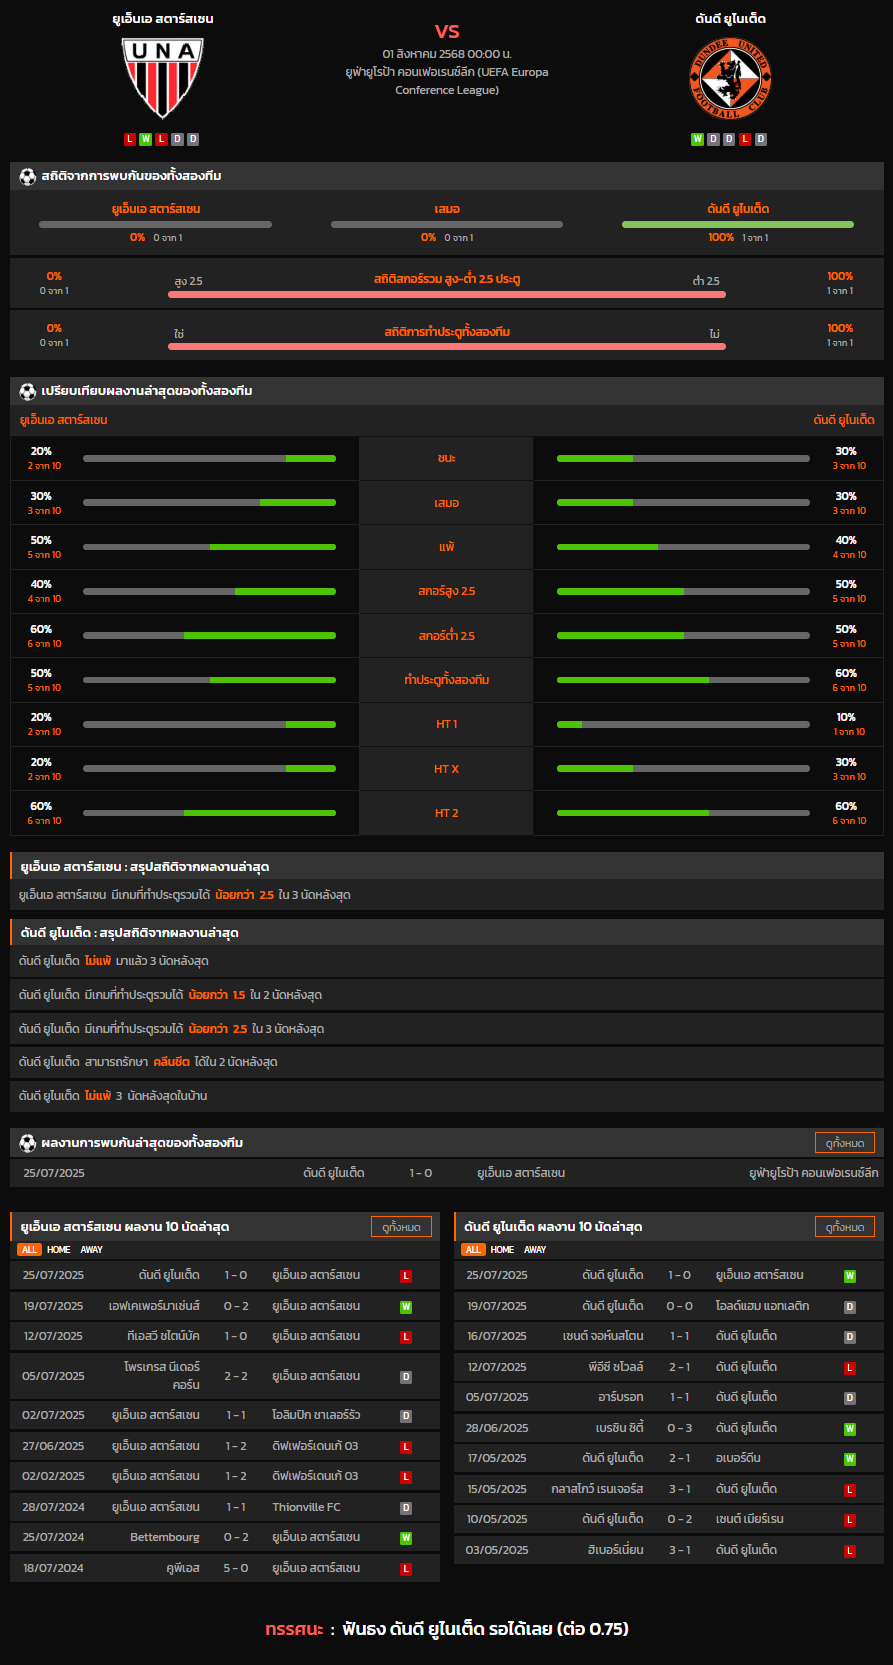This screenshot has height=1665, width=893.
Task: Click L badge on UNA row dated 12/07/2025
Action: point(406,1337)
